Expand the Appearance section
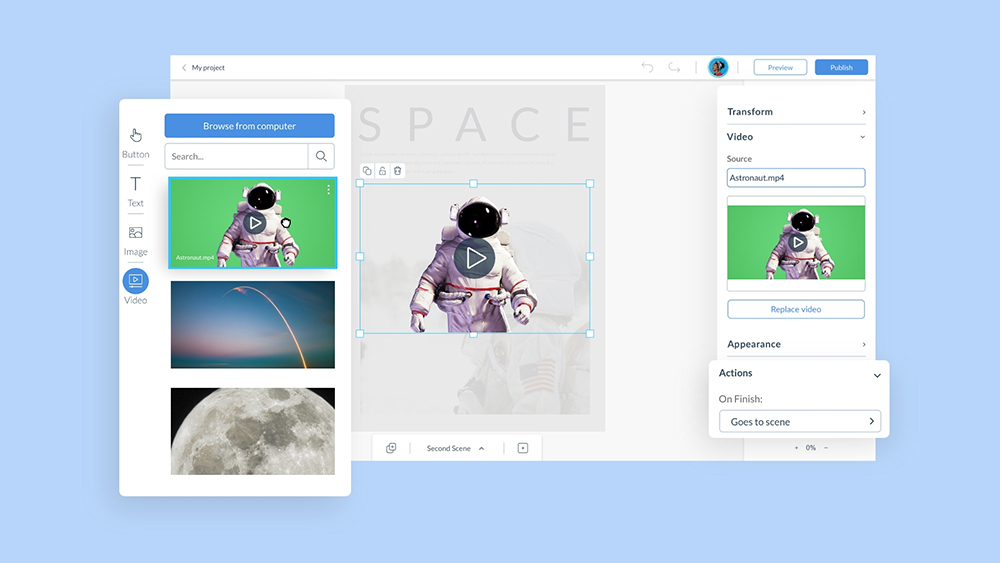This screenshot has height=563, width=1000. [x=796, y=344]
